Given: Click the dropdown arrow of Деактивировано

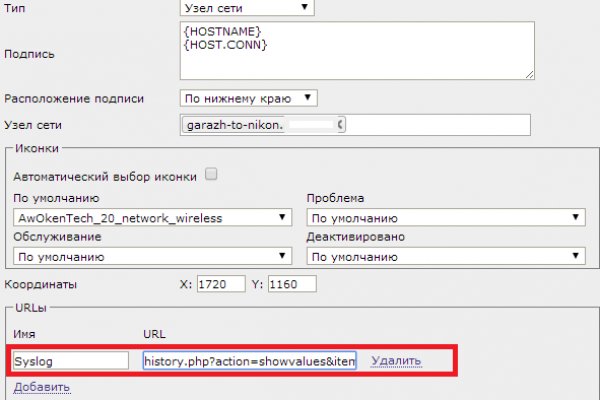Looking at the screenshot, I should click(576, 256).
